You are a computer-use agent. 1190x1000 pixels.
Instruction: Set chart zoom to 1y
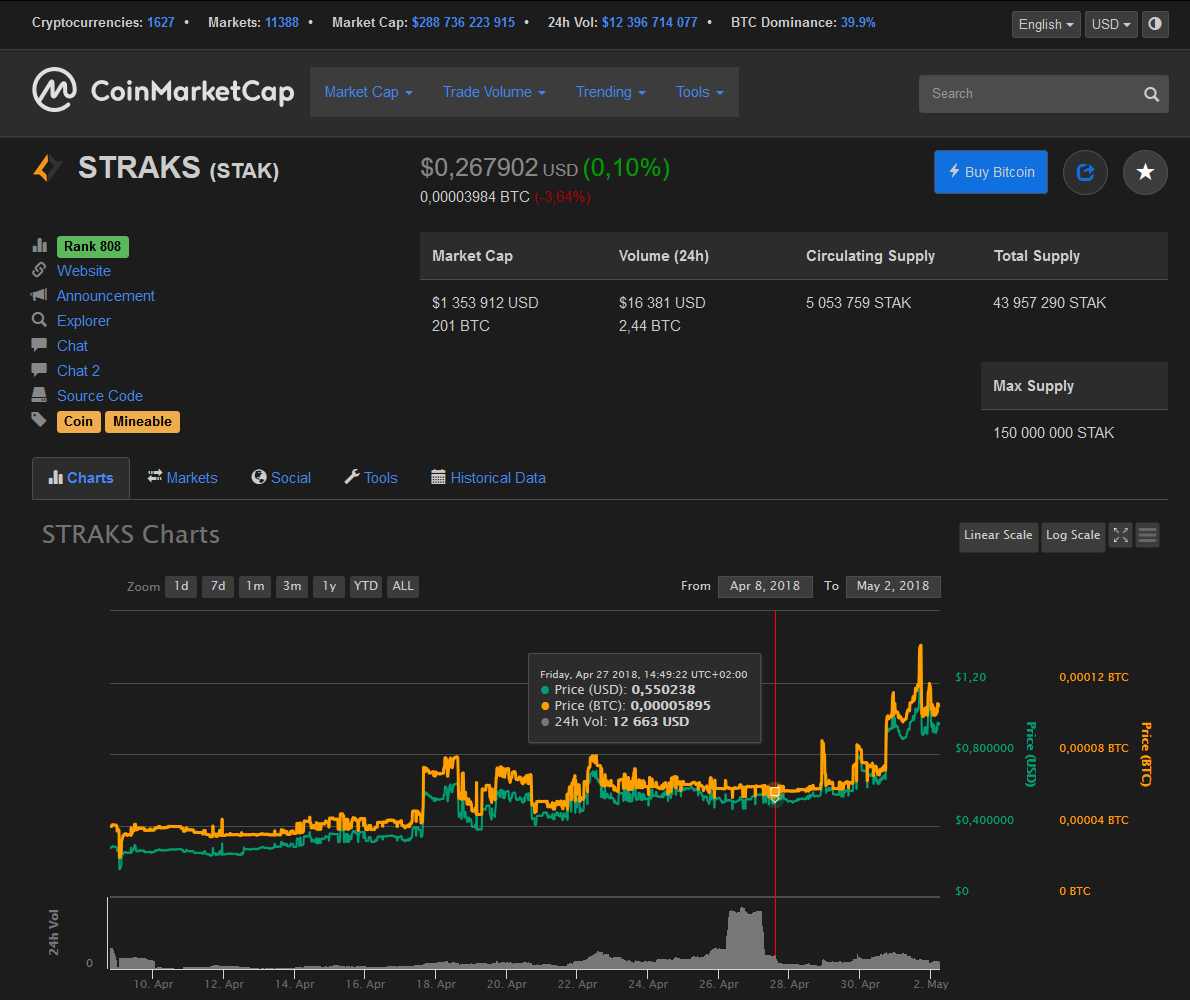click(x=329, y=586)
